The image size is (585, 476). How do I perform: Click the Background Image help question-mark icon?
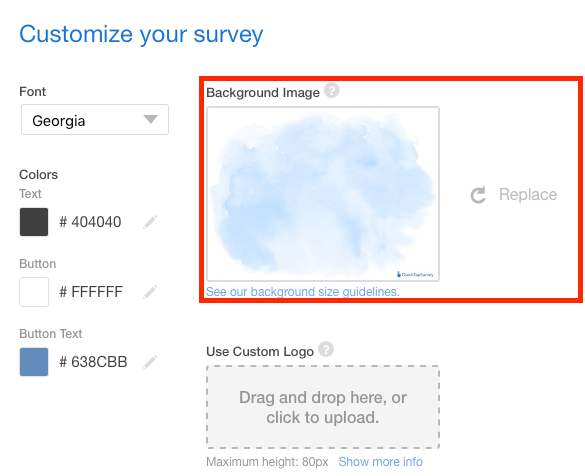pos(331,90)
